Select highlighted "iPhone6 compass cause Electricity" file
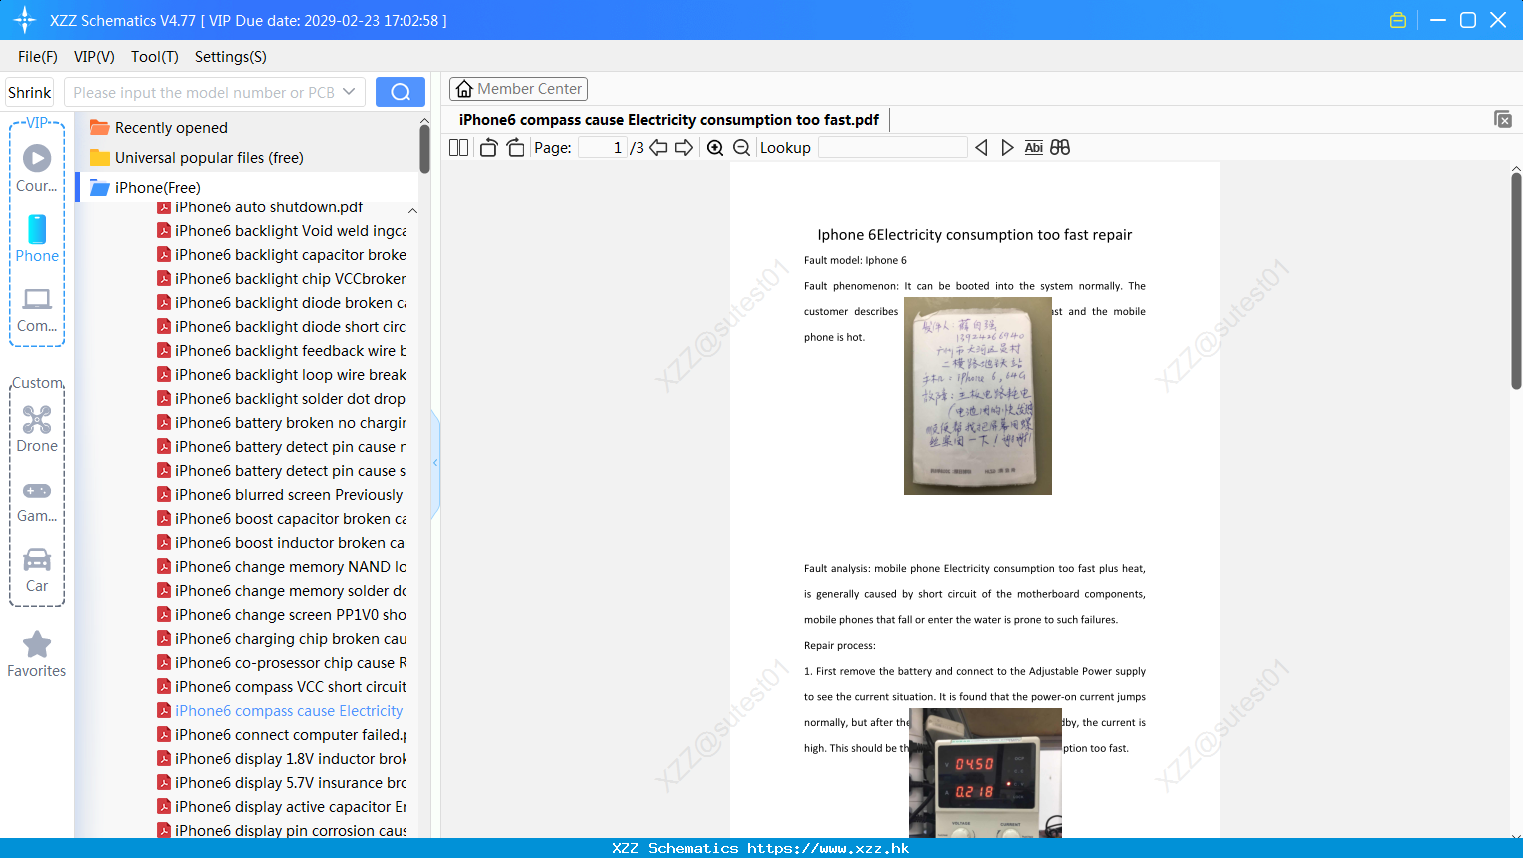This screenshot has width=1523, height=858. click(280, 711)
